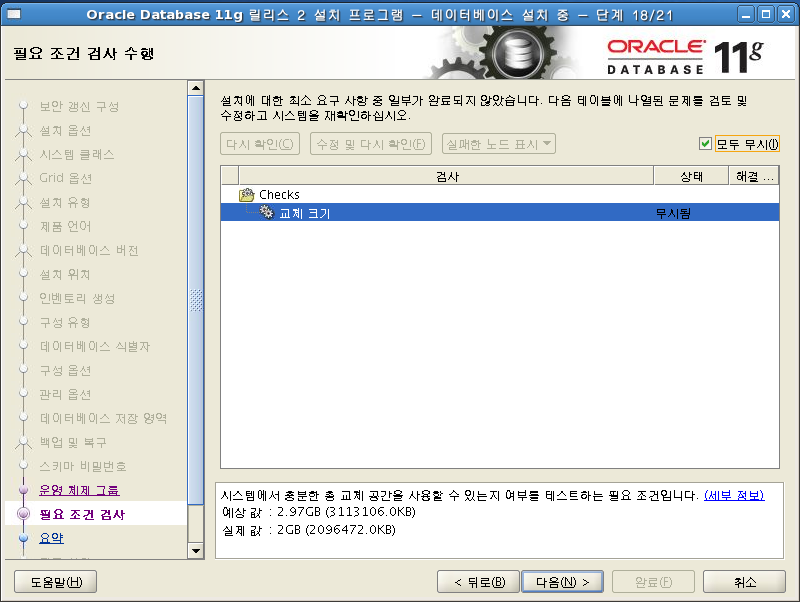Click the 상태 column header

click(691, 176)
